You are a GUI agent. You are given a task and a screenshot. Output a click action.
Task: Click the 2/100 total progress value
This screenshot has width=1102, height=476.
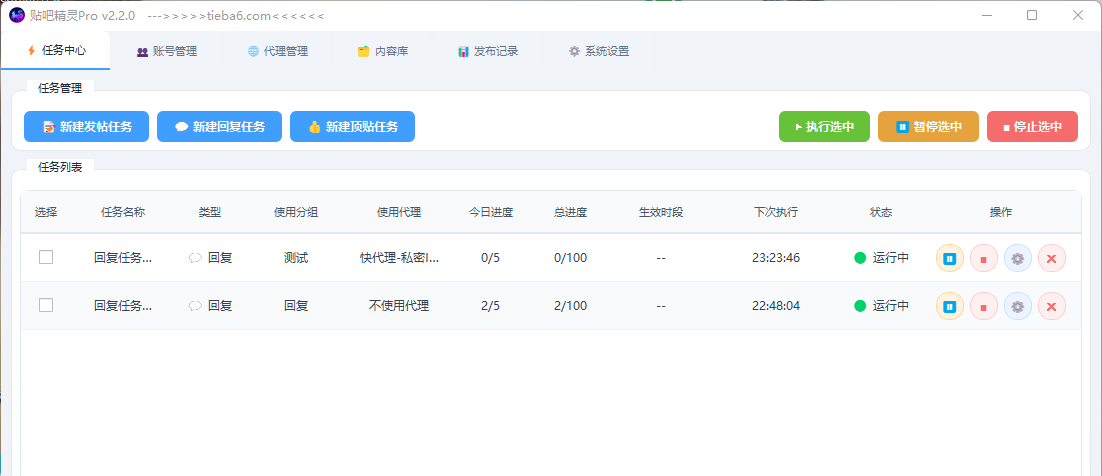tap(570, 306)
